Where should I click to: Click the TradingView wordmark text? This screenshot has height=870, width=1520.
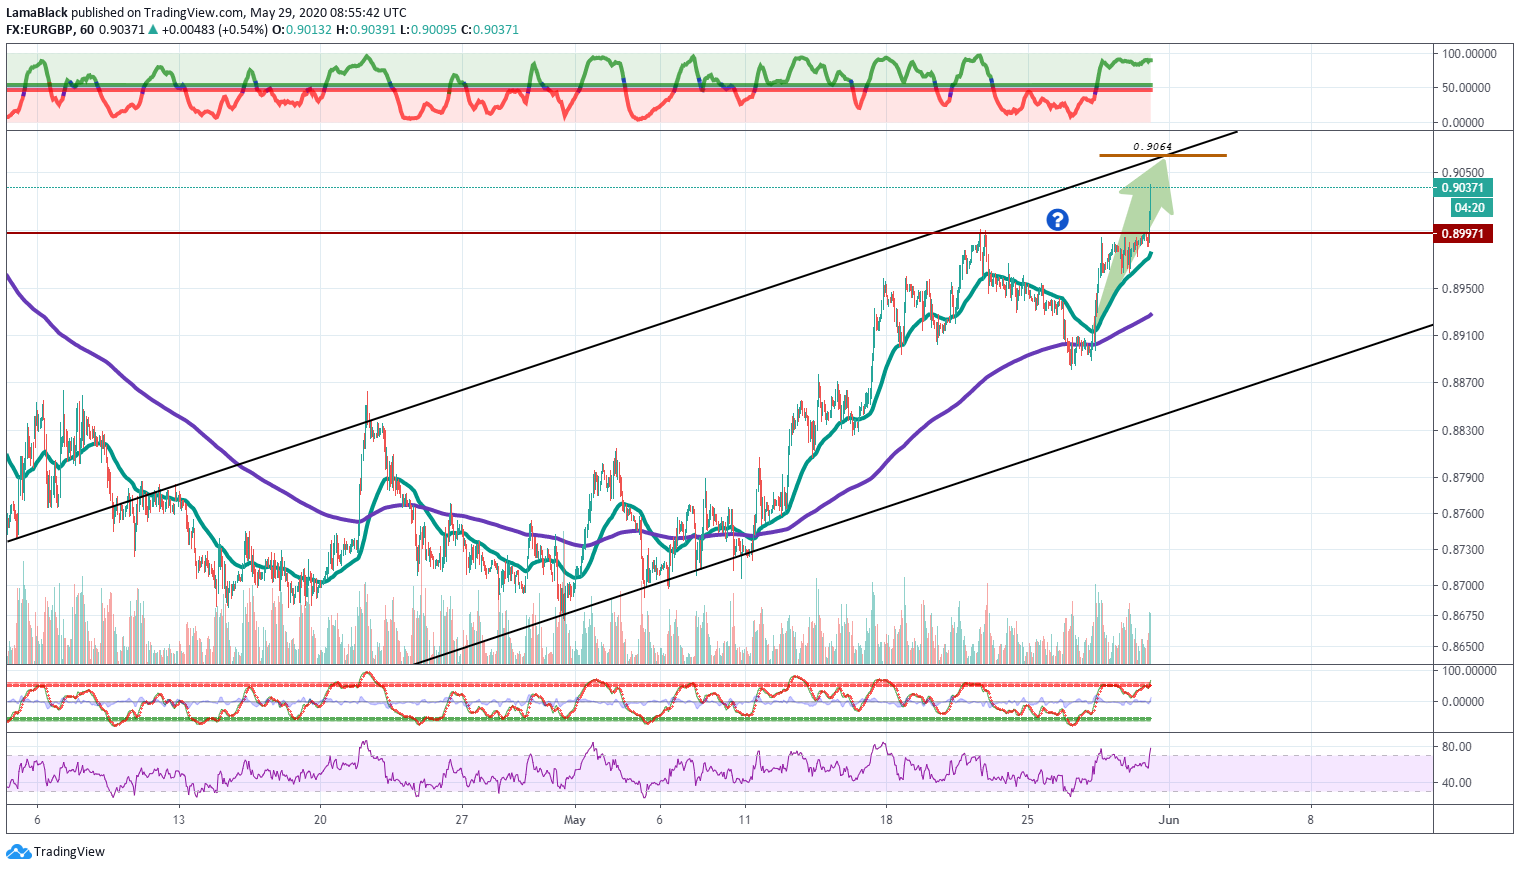click(69, 852)
